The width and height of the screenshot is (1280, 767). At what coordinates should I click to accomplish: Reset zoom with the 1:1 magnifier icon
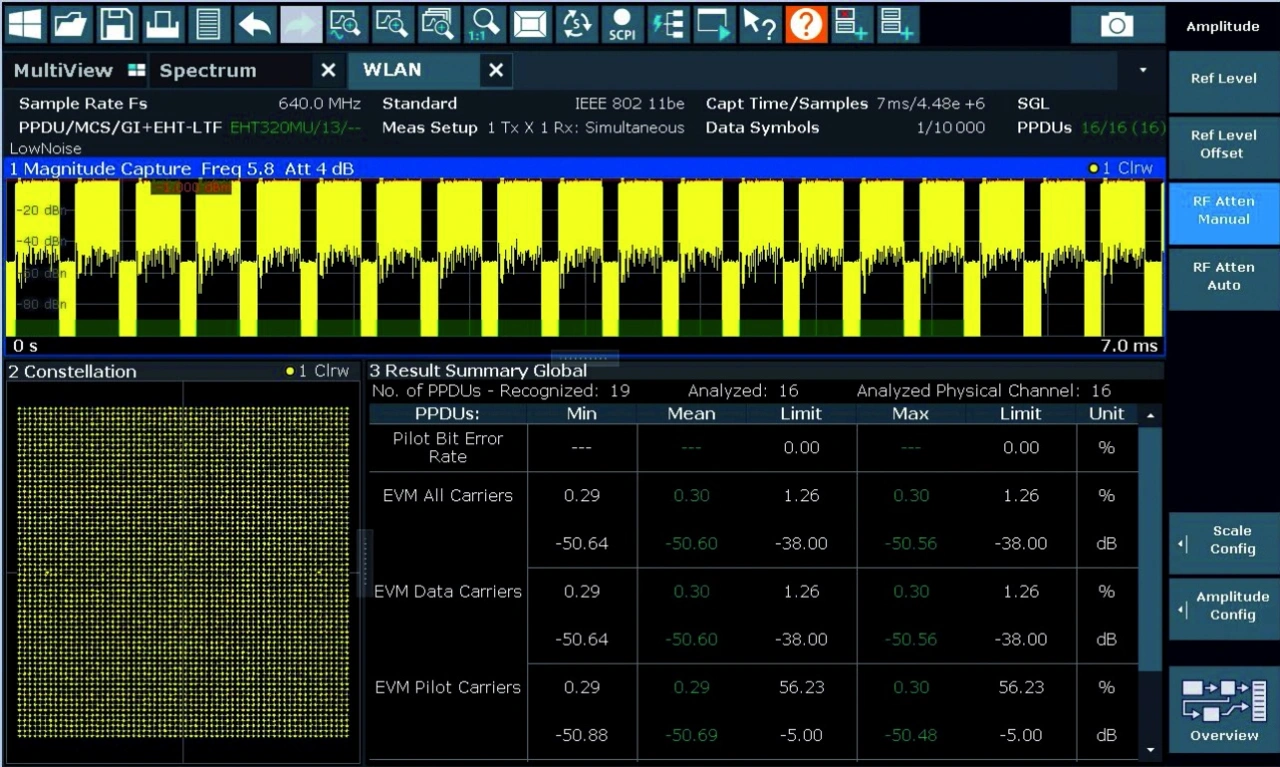(x=485, y=24)
